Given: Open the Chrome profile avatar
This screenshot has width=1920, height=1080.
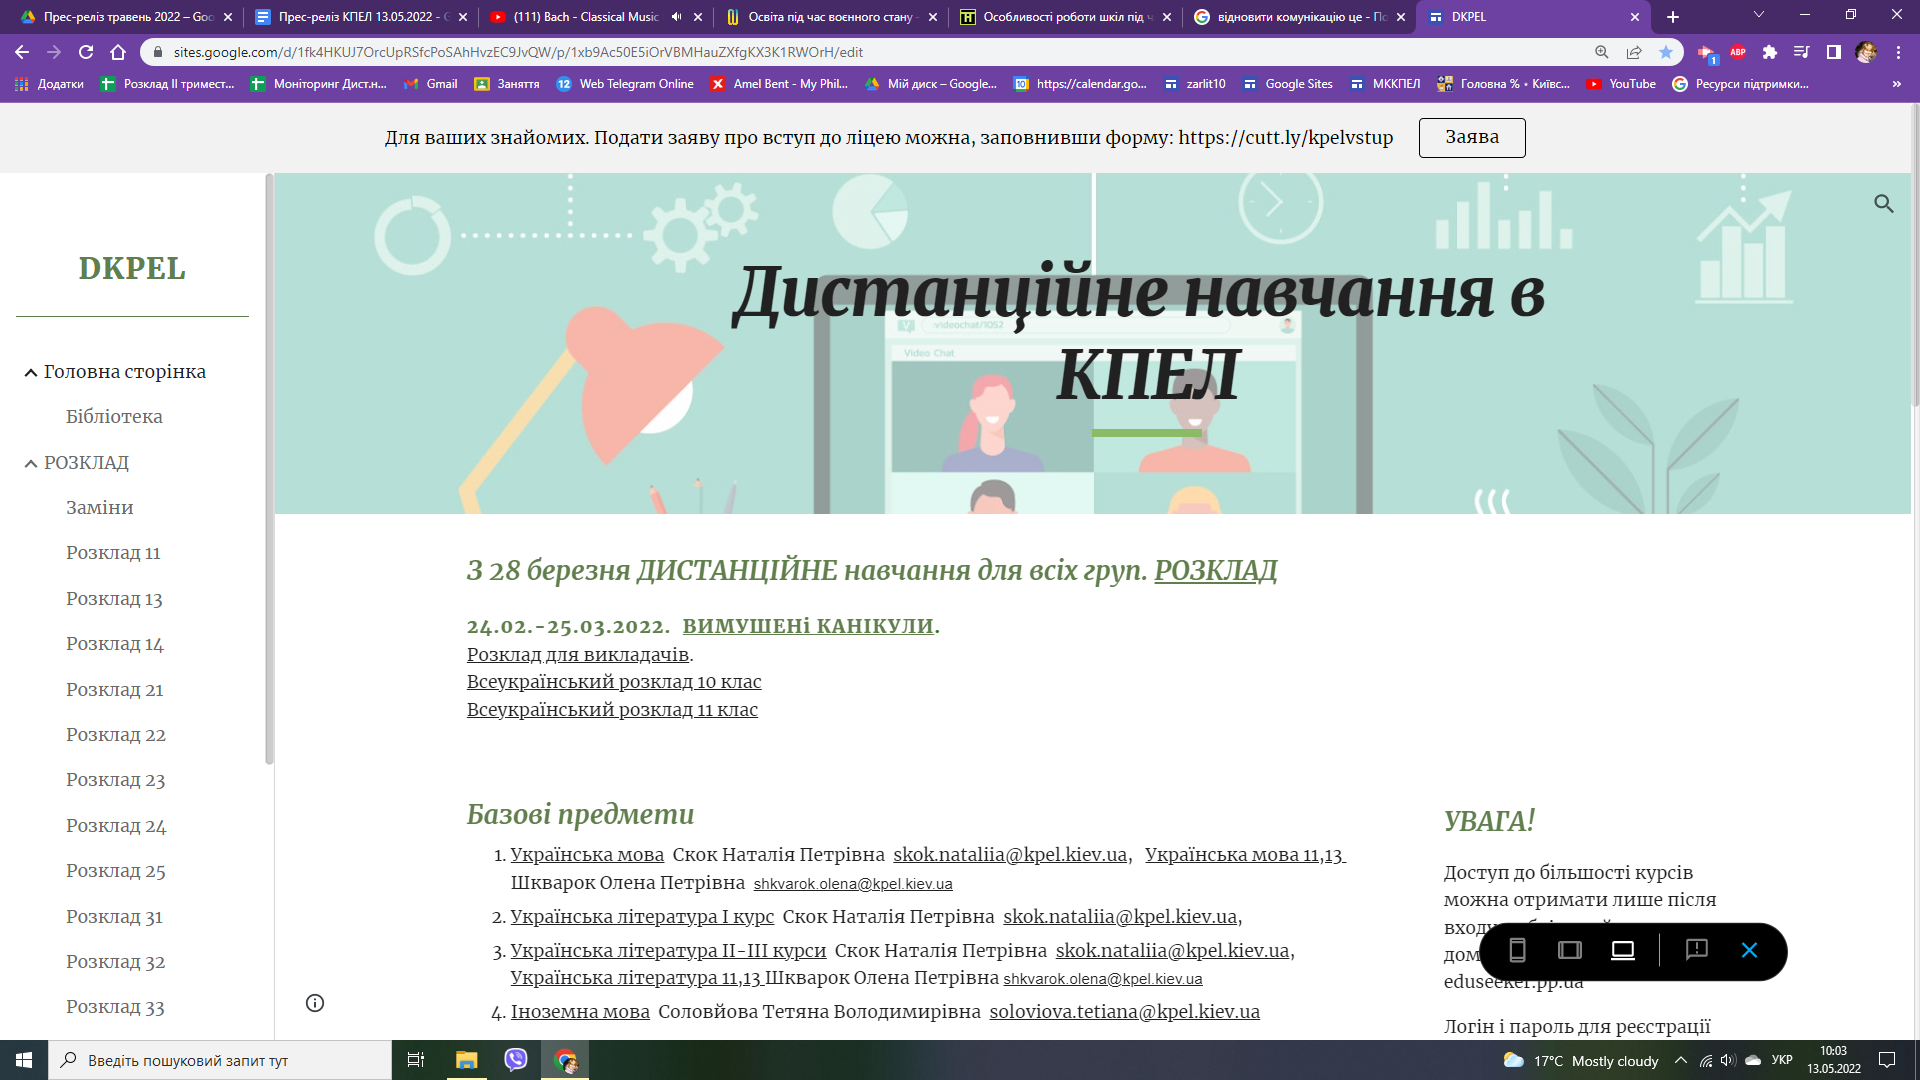Looking at the screenshot, I should [x=1866, y=52].
